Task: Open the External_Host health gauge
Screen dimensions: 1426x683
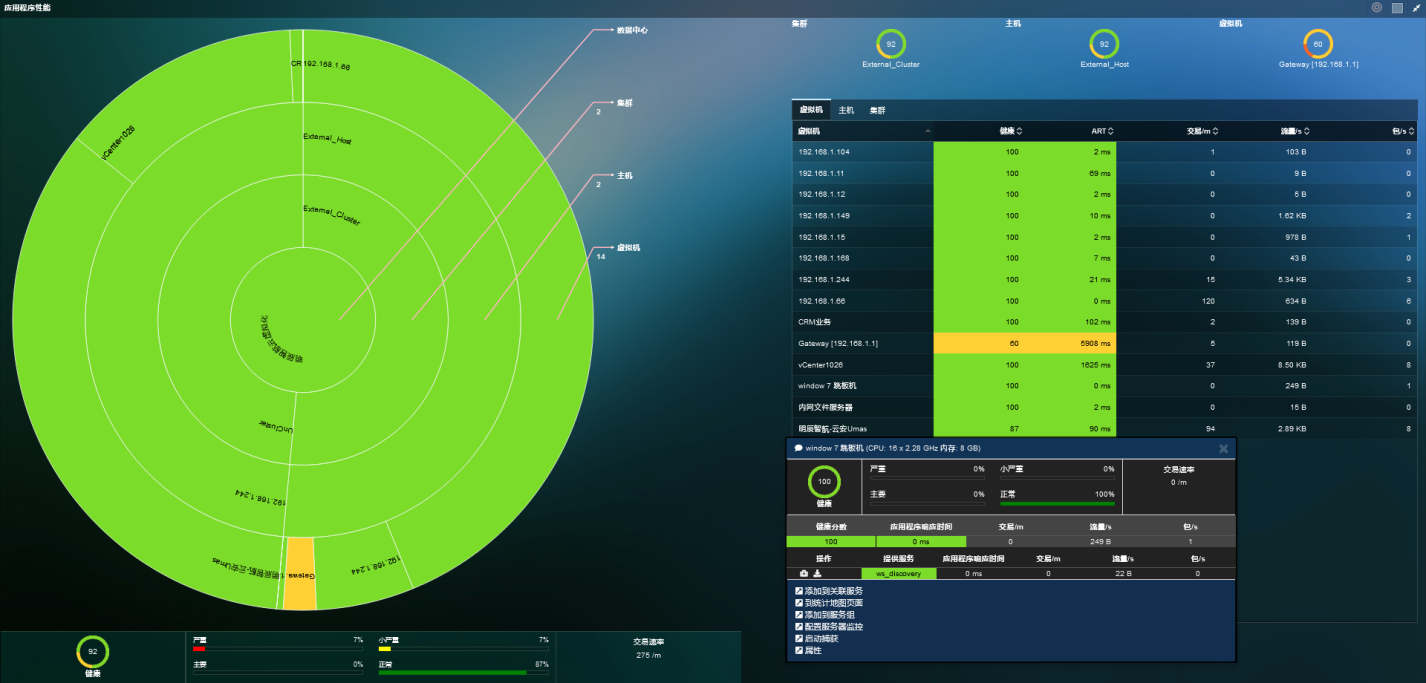Action: coord(1104,44)
